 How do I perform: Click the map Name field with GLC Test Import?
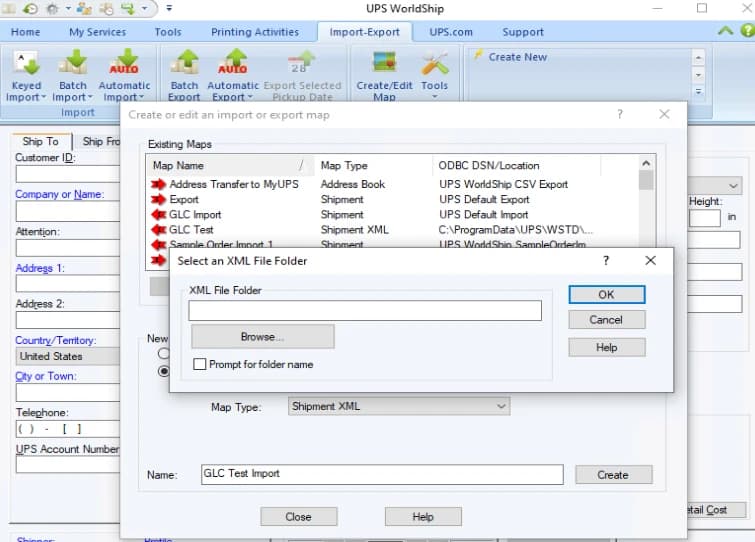click(382, 474)
